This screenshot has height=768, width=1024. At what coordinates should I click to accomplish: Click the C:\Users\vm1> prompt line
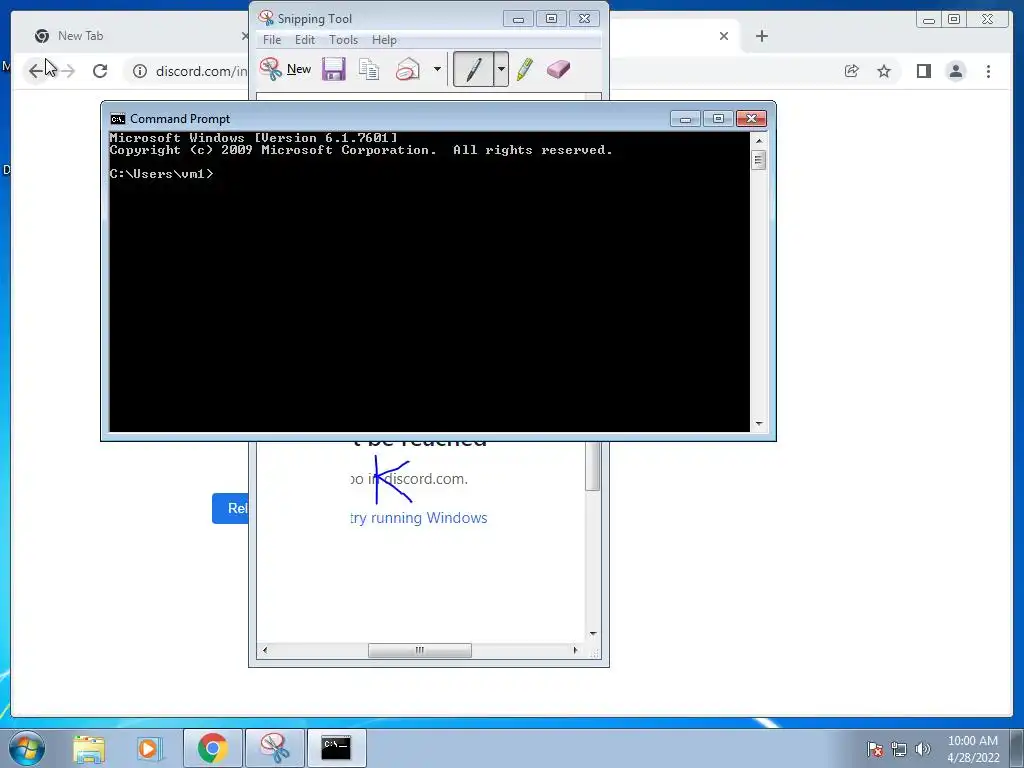161,174
